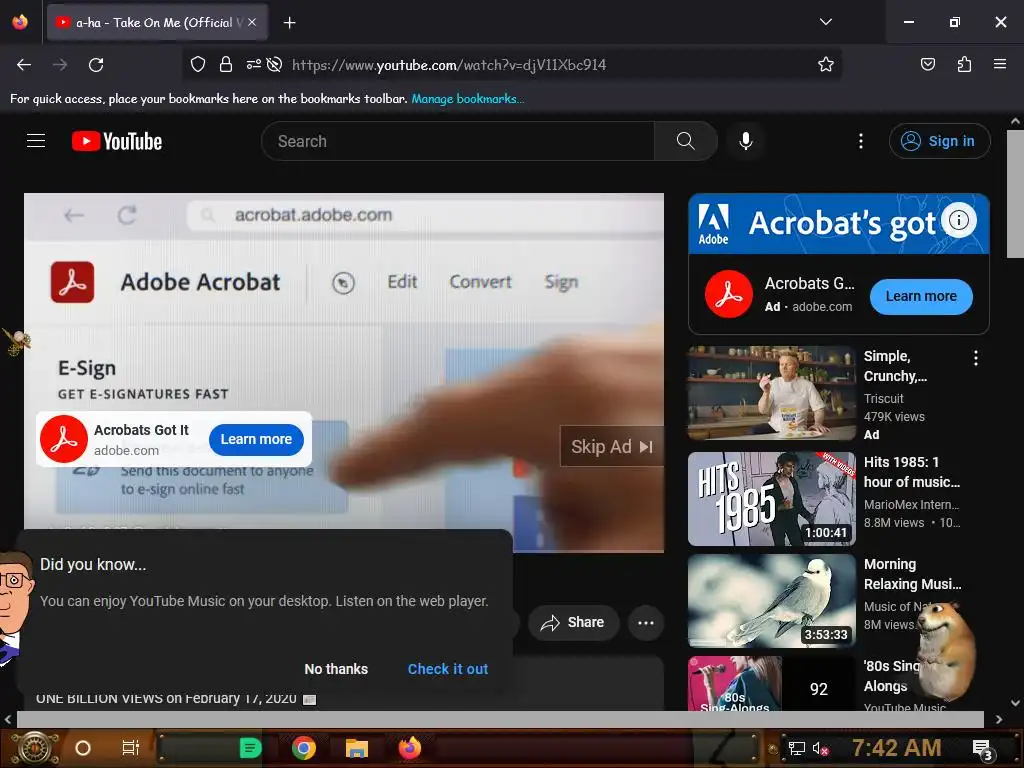The width and height of the screenshot is (1024, 768).
Task: Open the Pocket save icon
Action: pos(927,65)
